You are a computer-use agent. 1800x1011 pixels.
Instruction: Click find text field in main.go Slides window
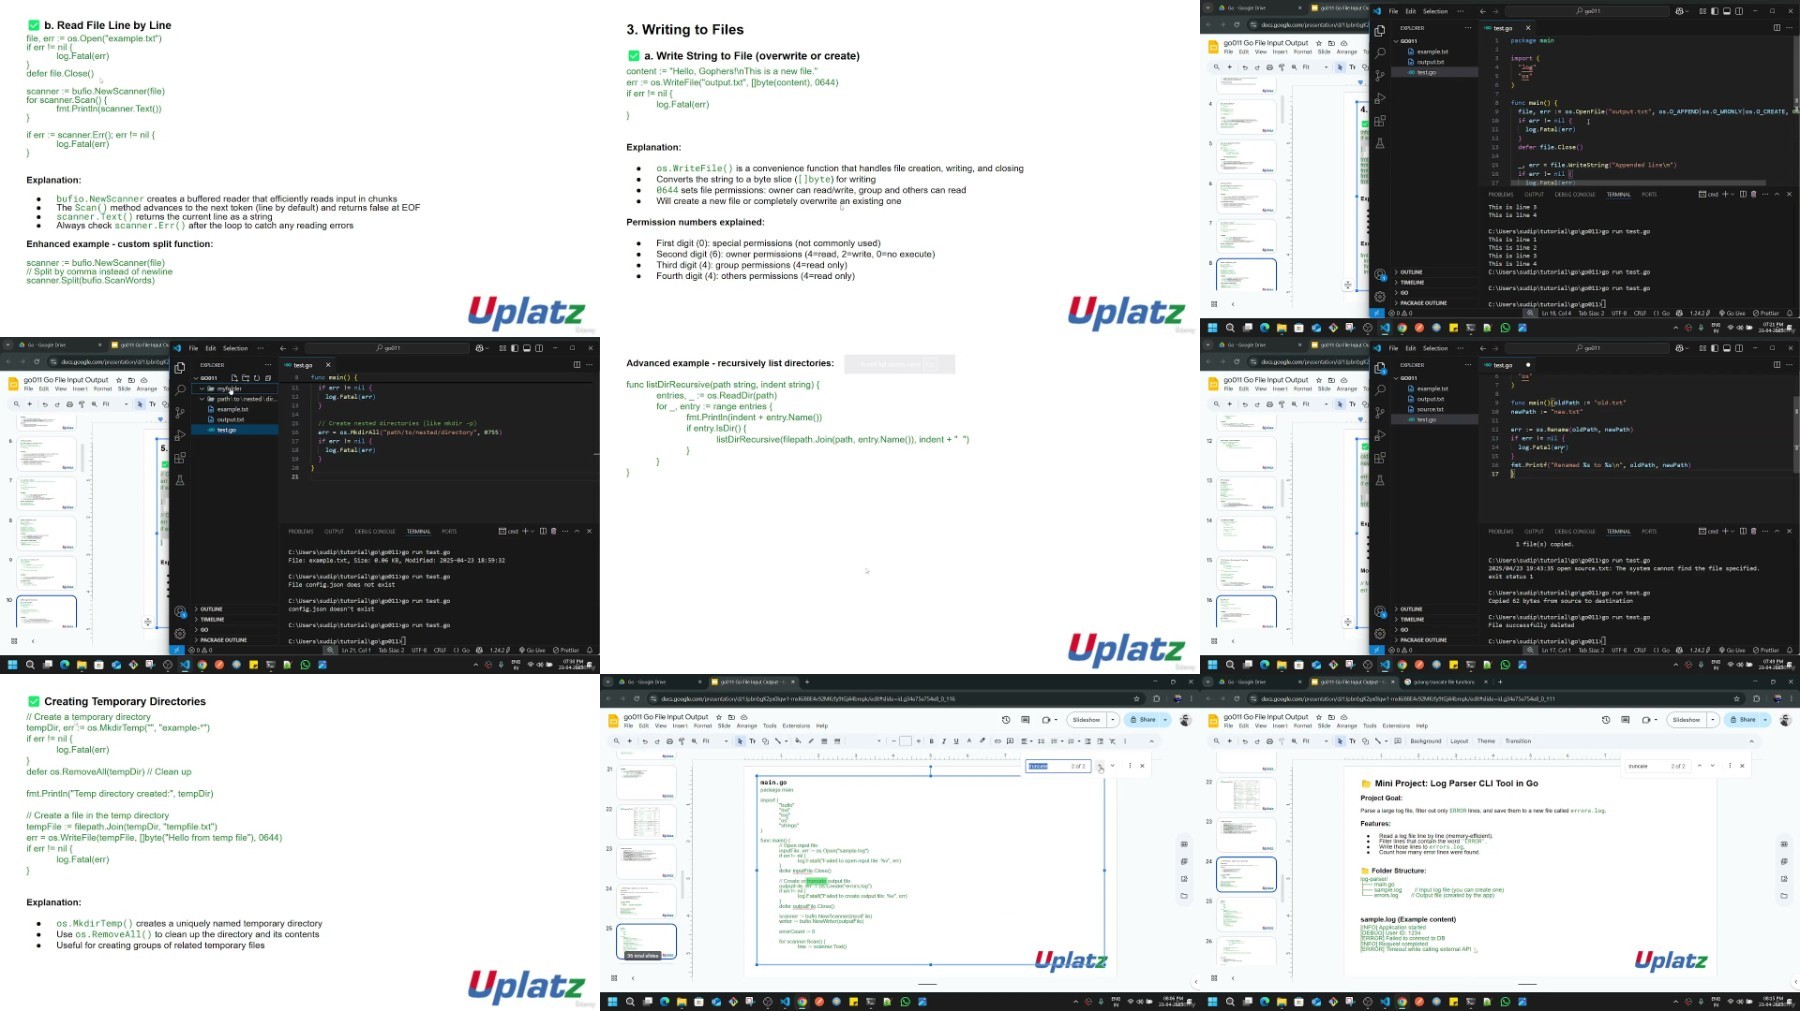coord(1058,766)
